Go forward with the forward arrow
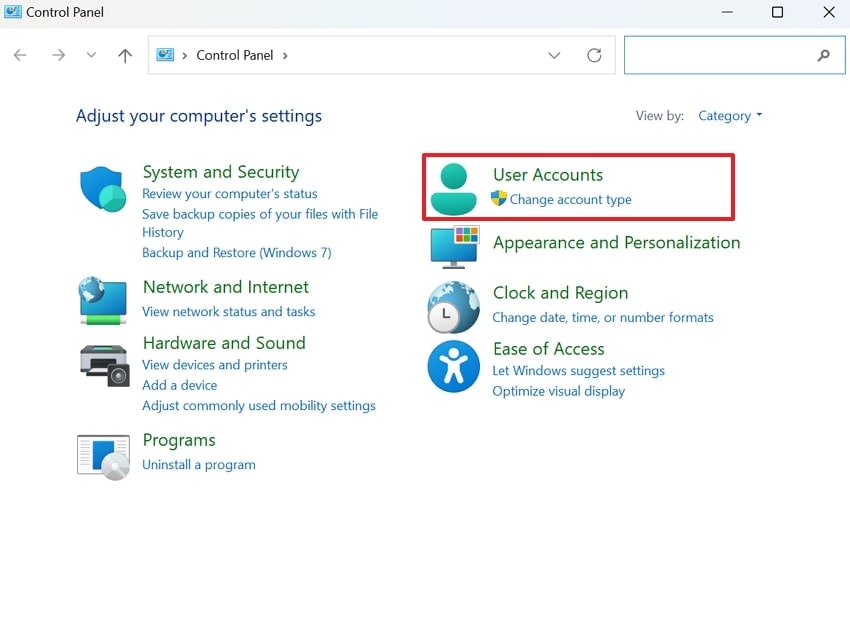Viewport: 850px width, 625px height. (x=58, y=55)
